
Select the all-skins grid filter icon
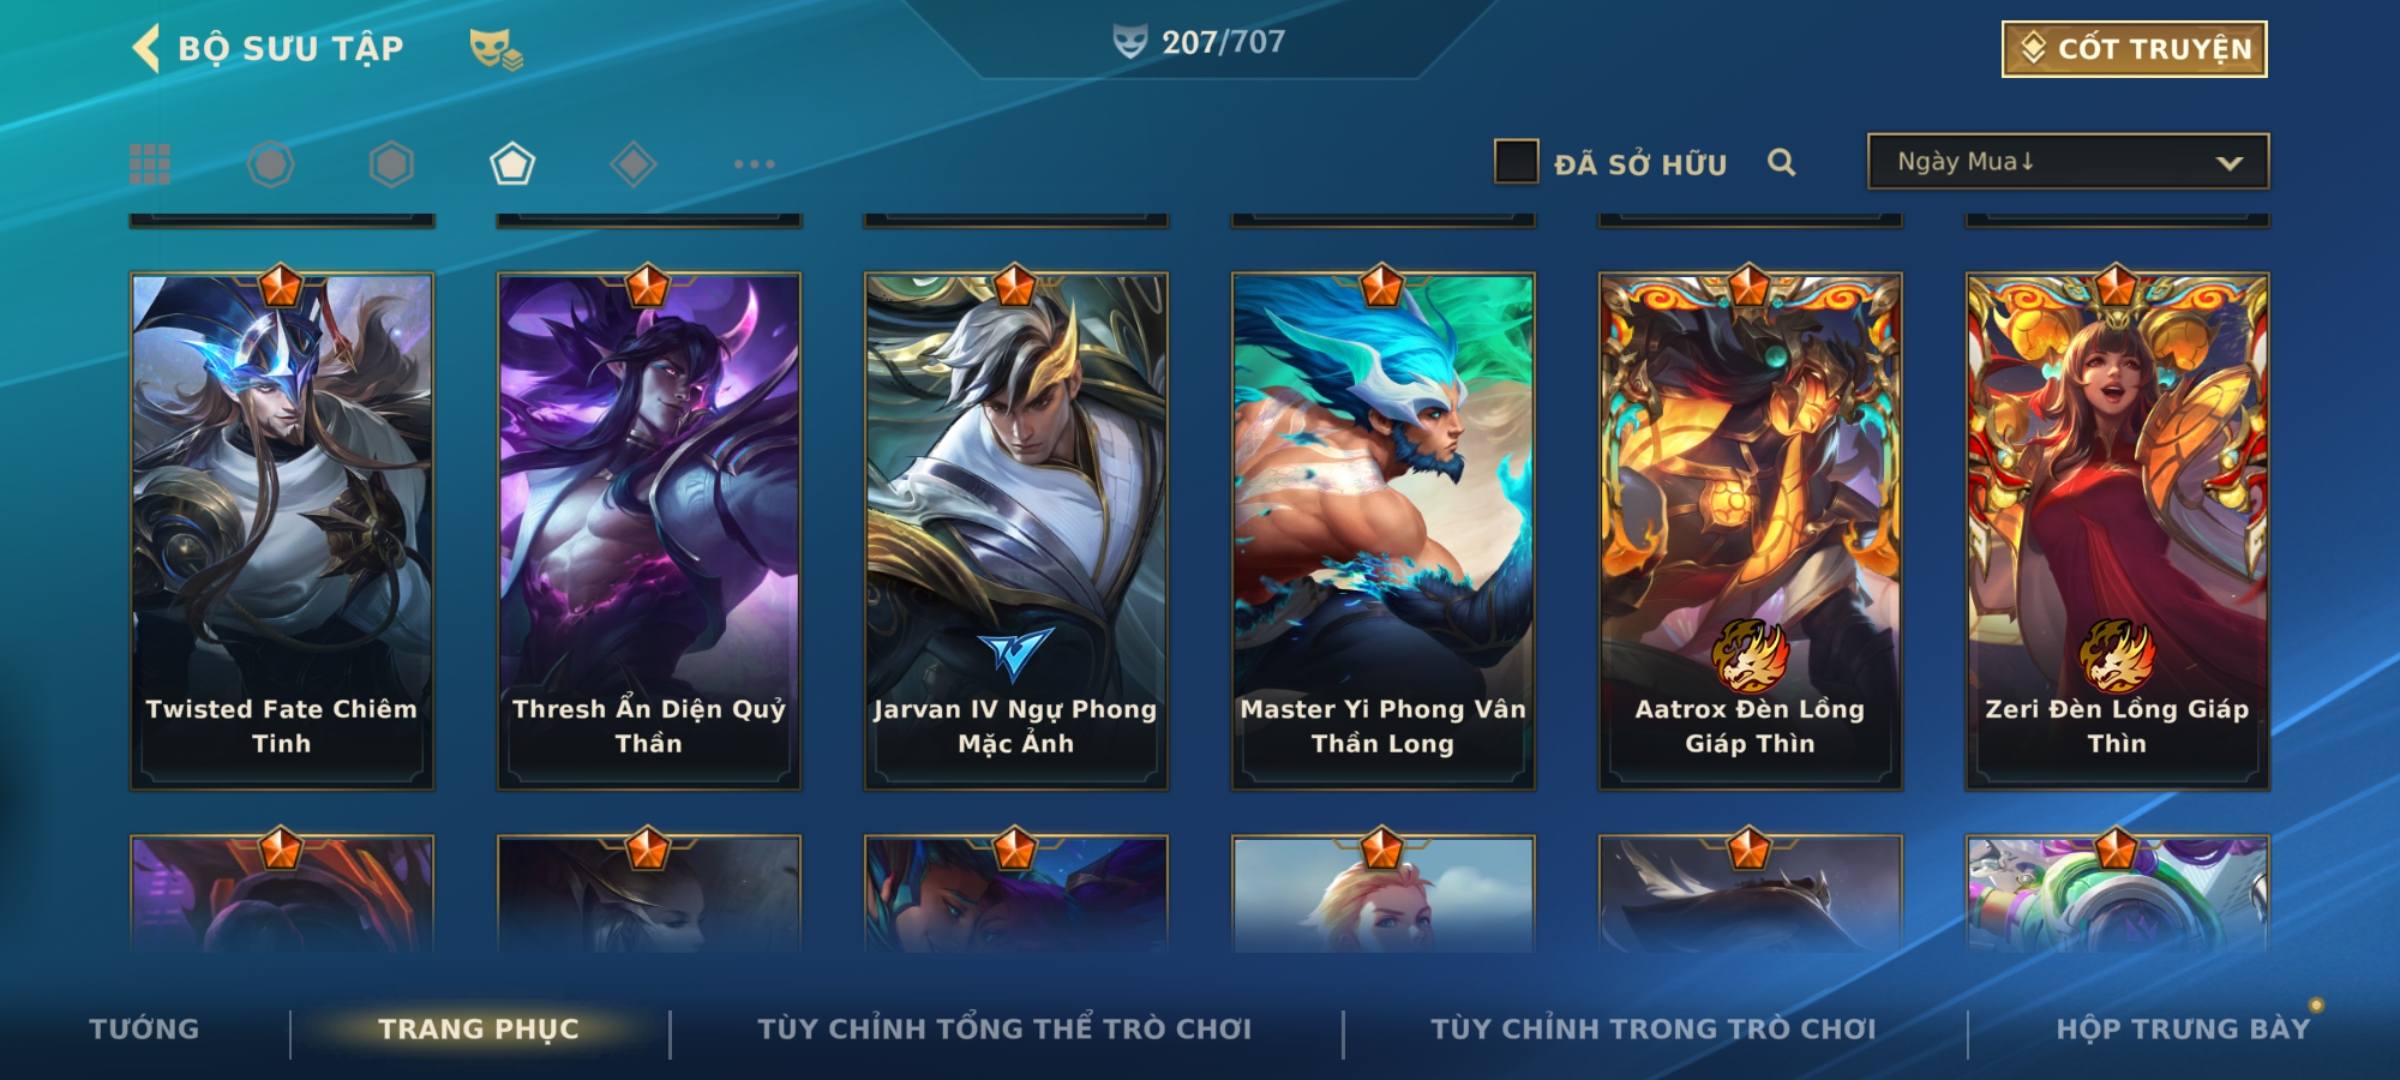pos(150,164)
